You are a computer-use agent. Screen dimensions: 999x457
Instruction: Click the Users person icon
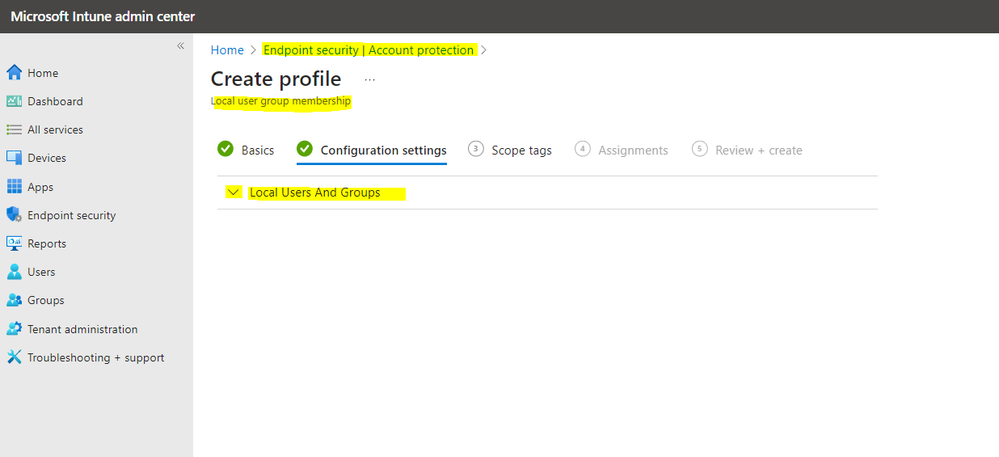click(x=14, y=272)
